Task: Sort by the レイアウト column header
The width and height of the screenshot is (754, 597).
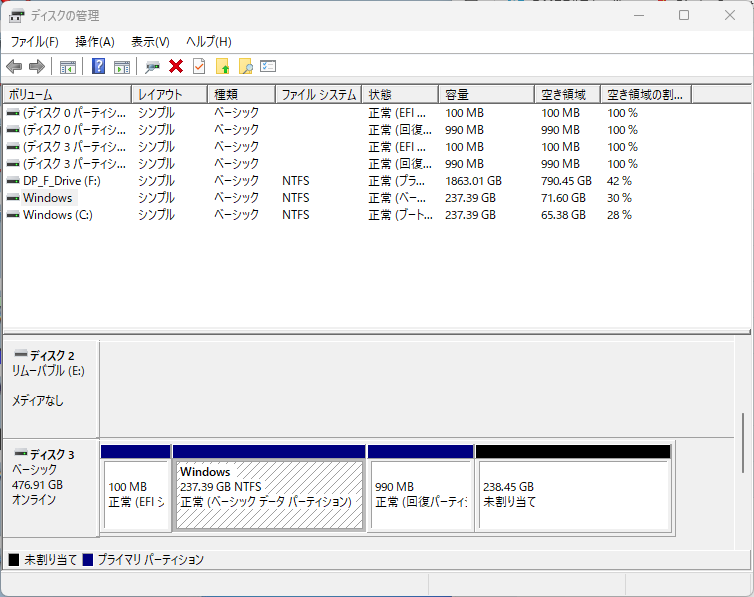Action: pos(170,94)
